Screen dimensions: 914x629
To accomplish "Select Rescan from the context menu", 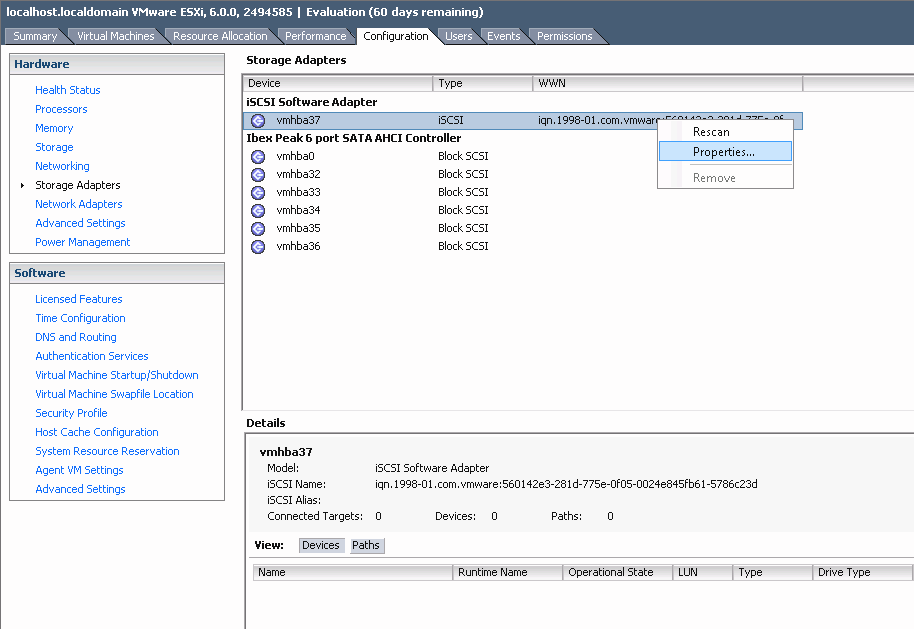I will [x=711, y=132].
